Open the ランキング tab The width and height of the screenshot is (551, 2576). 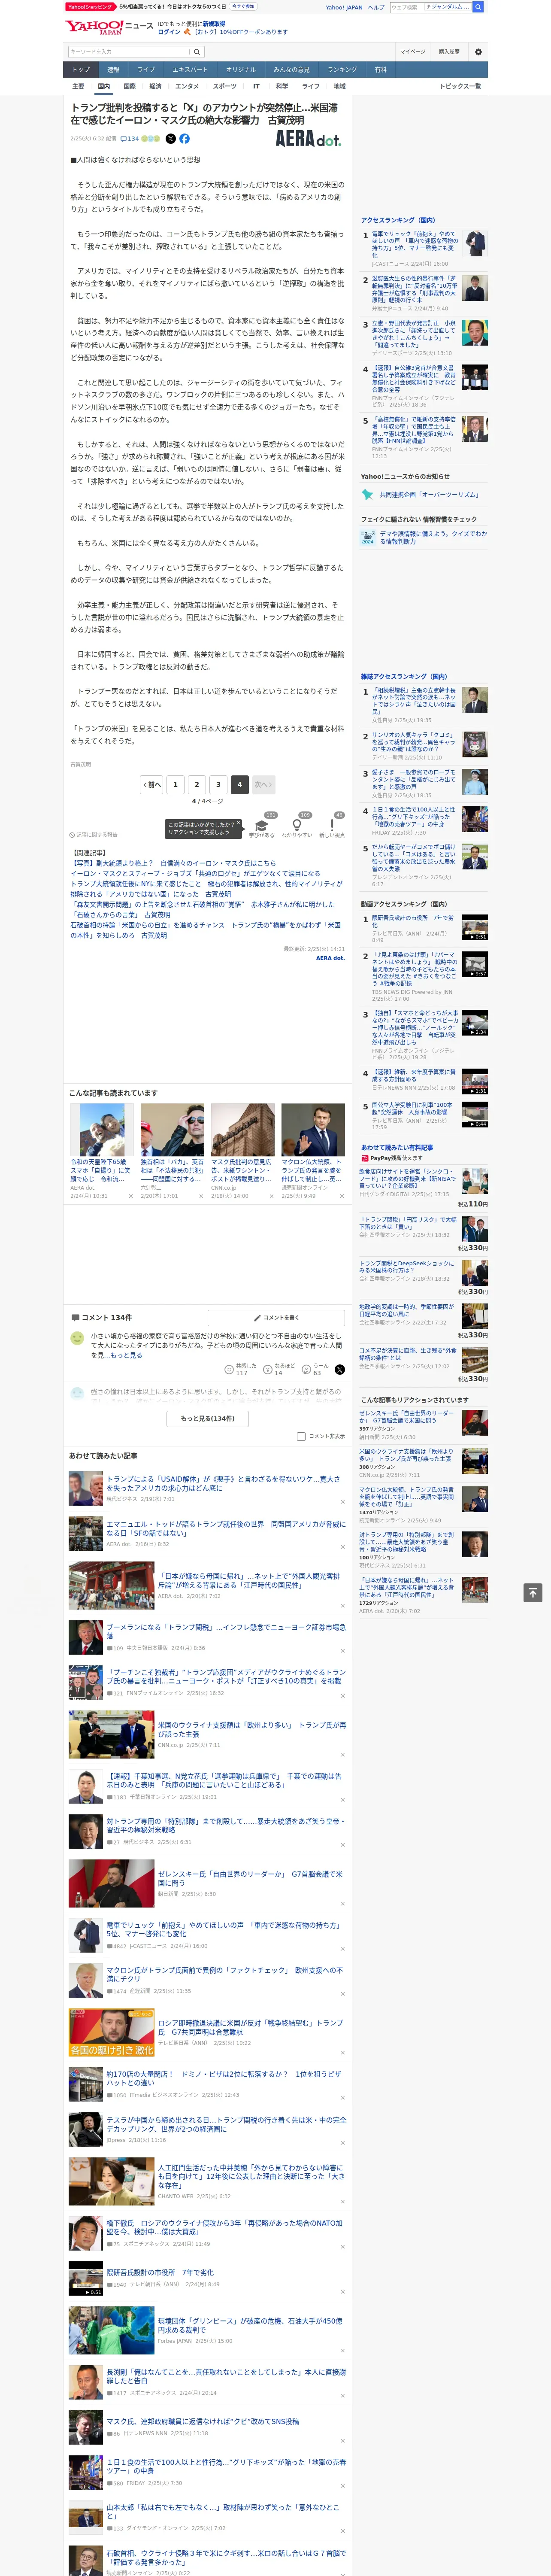tap(342, 69)
